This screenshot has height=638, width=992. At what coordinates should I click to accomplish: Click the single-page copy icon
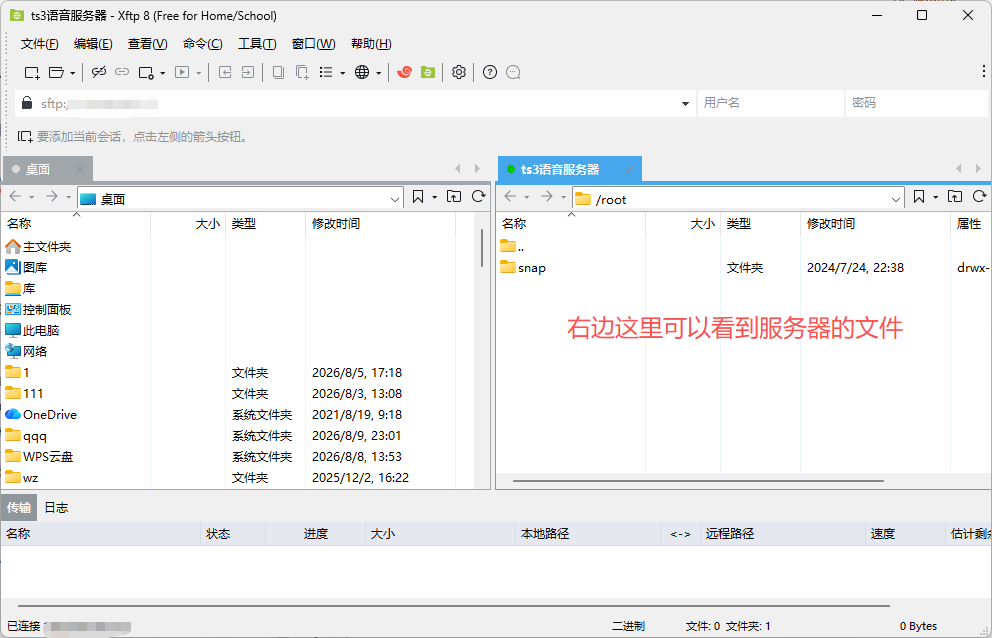click(x=278, y=72)
